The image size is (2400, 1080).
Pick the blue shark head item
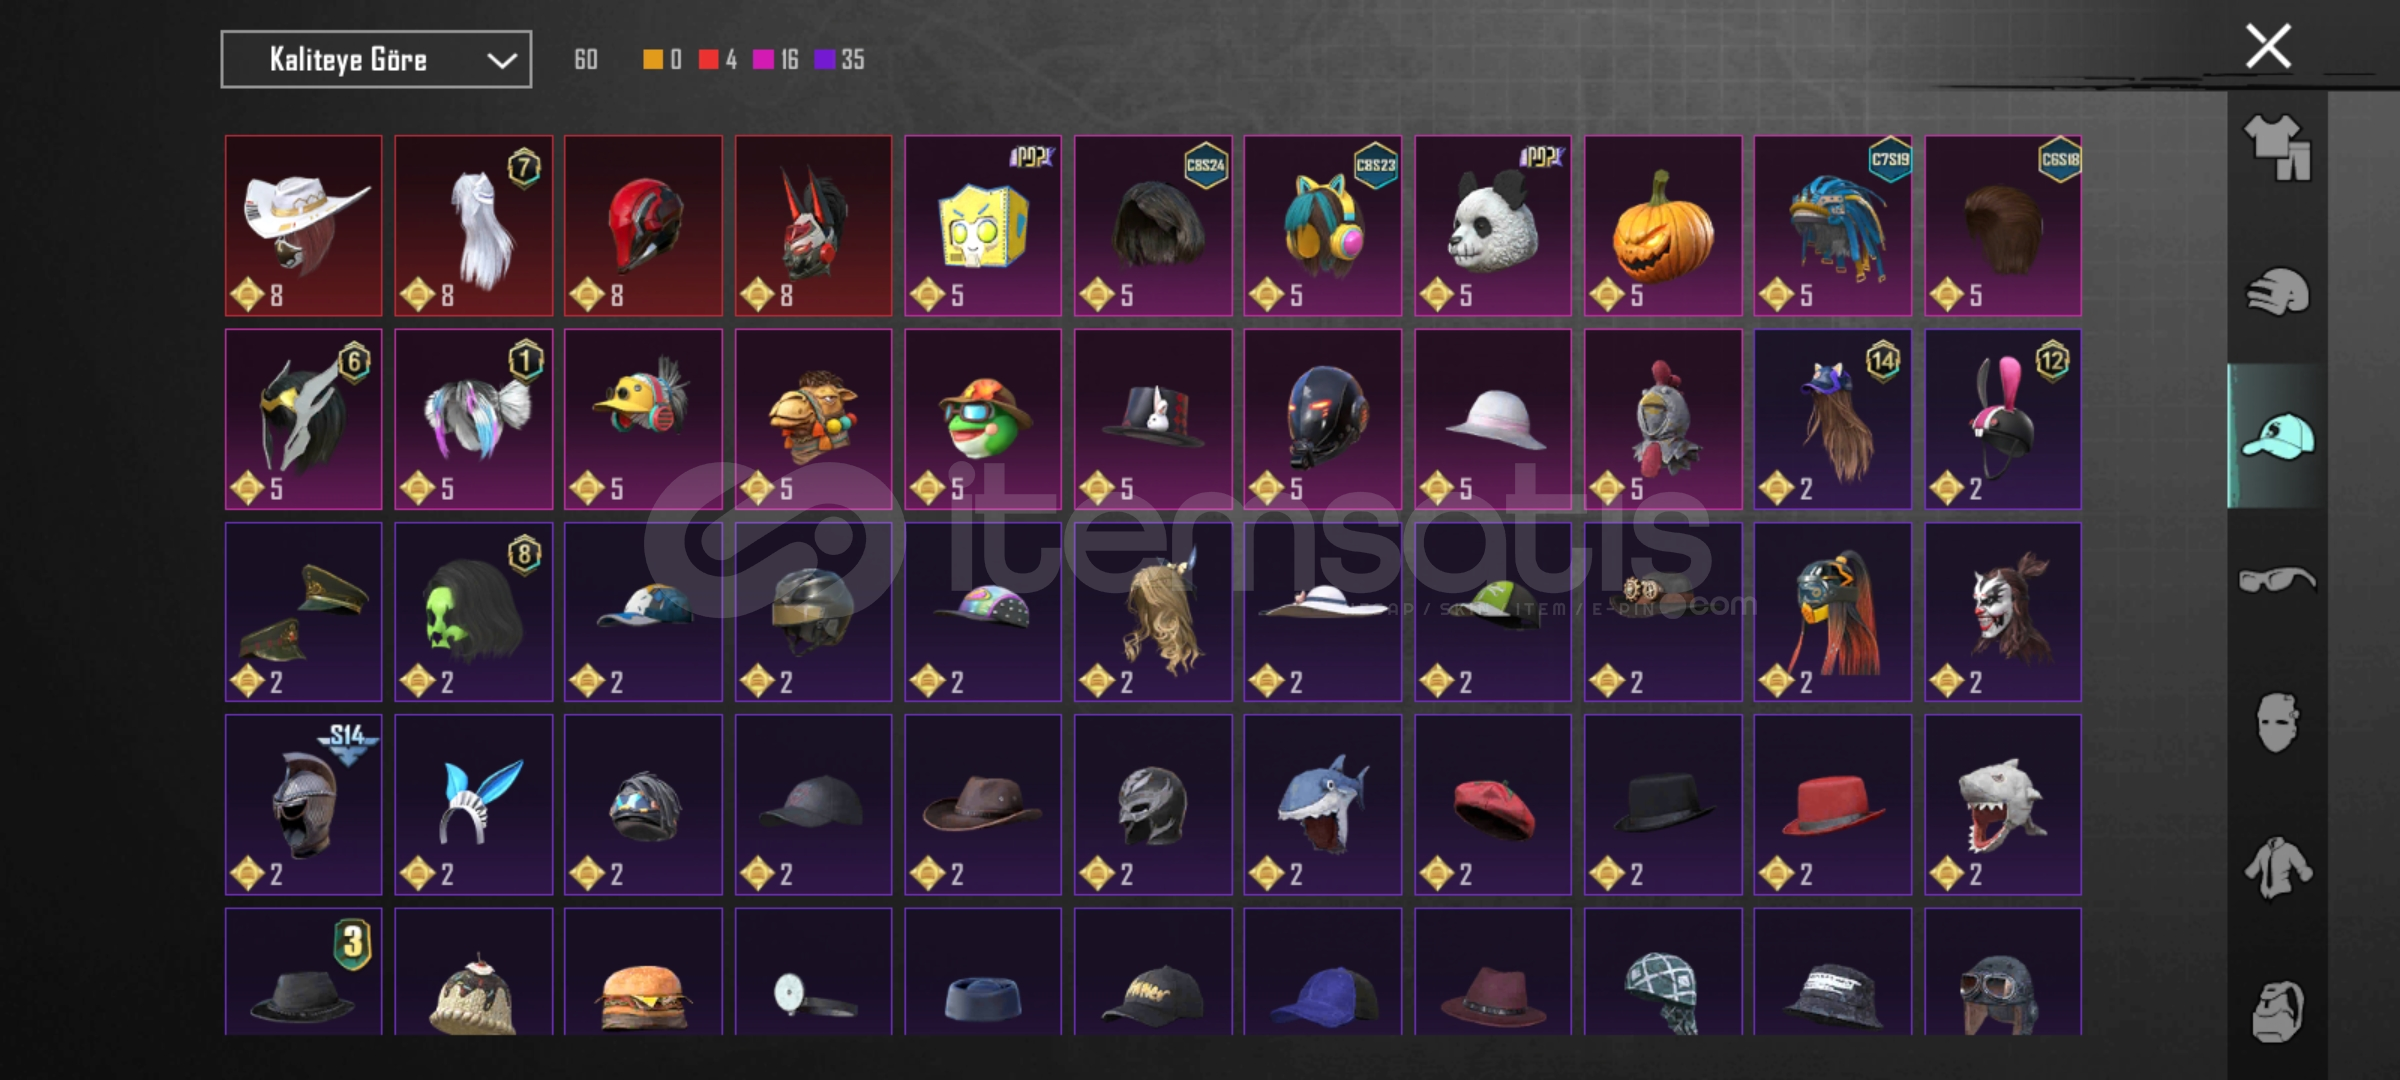click(1323, 805)
